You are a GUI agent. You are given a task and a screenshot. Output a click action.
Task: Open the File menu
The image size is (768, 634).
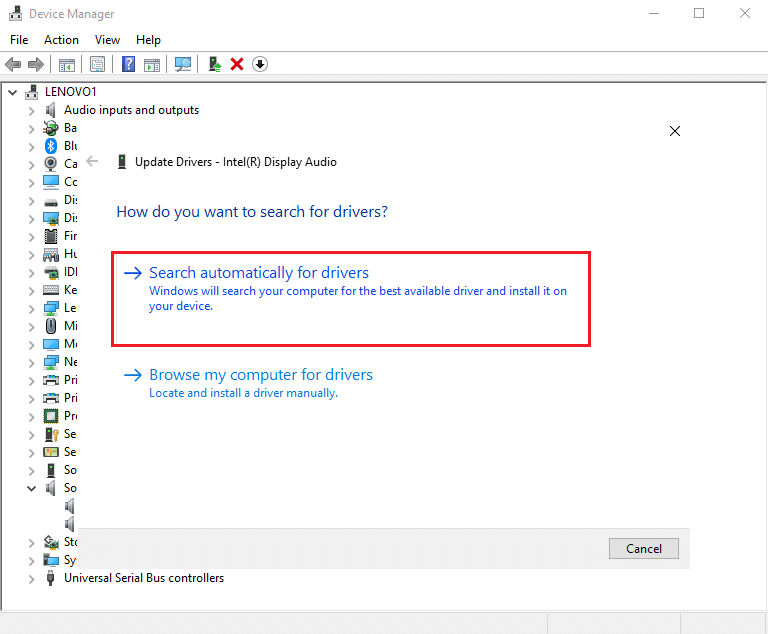19,40
